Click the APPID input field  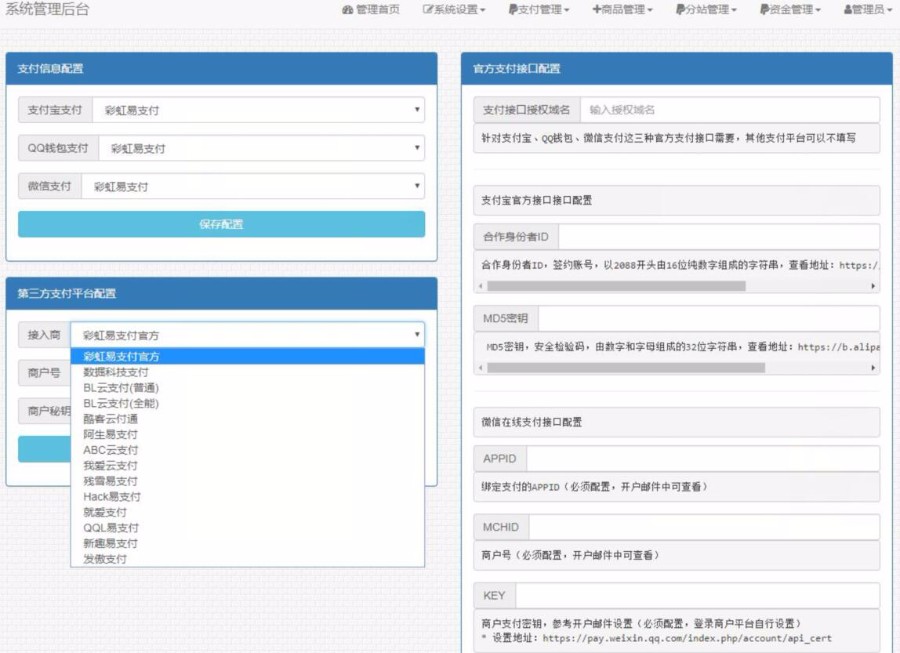700,458
